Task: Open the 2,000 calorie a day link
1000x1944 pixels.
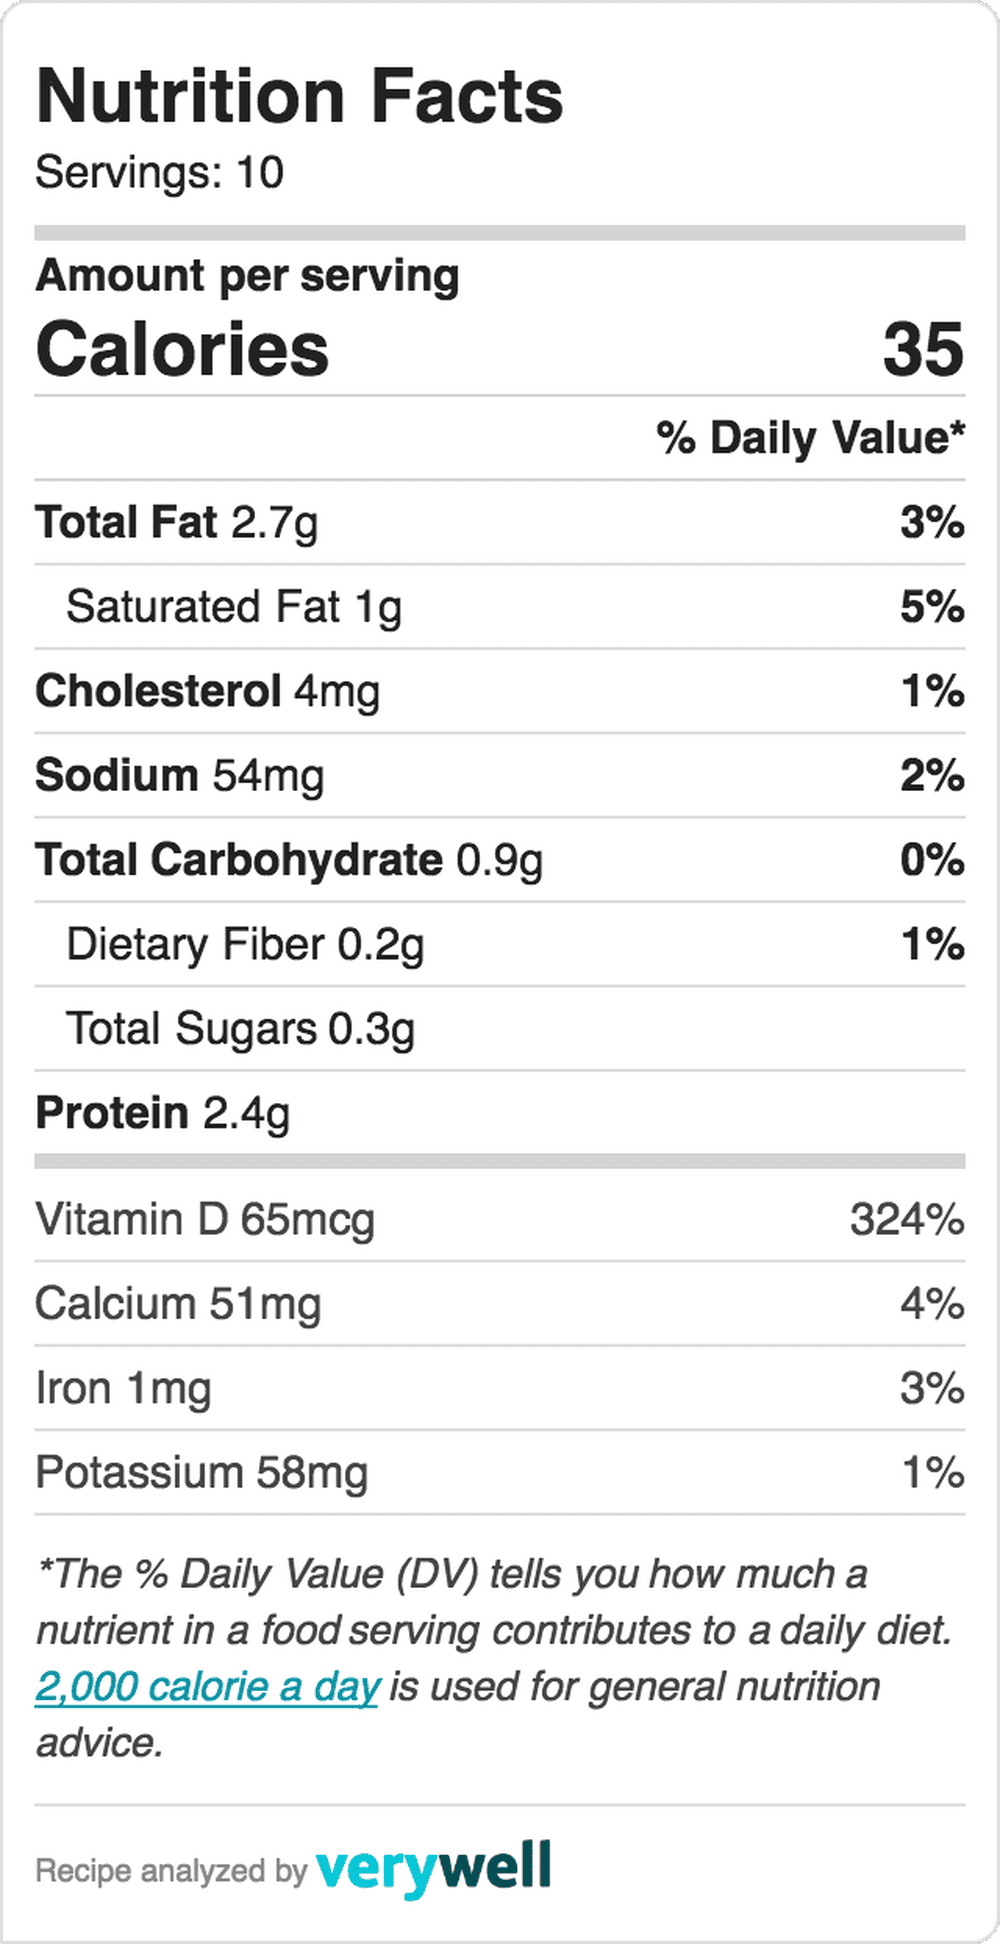Action: click(207, 1687)
